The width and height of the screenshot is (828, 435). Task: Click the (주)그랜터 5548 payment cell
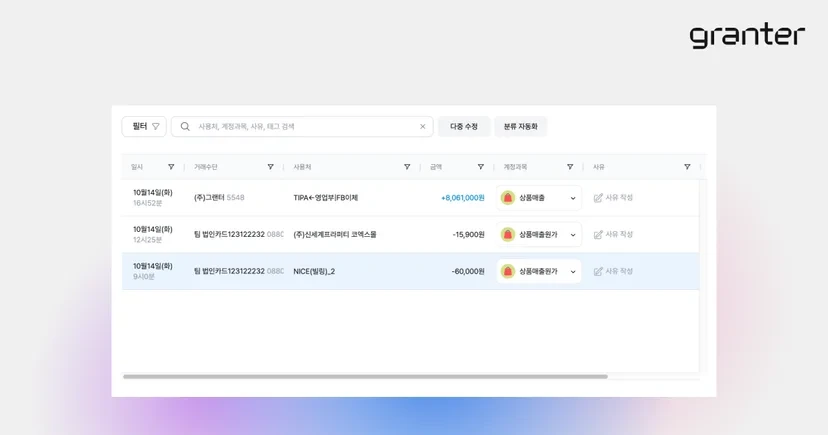tap(219, 198)
